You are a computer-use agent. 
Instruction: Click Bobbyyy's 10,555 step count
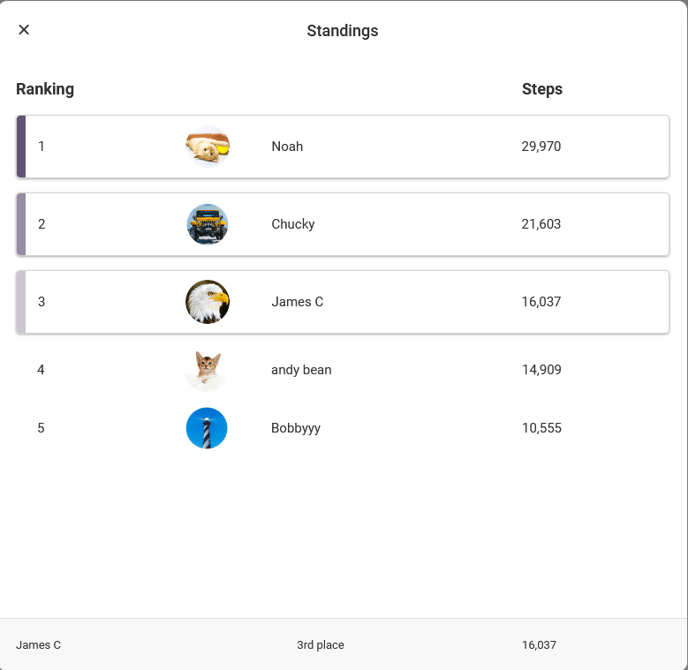coord(541,428)
